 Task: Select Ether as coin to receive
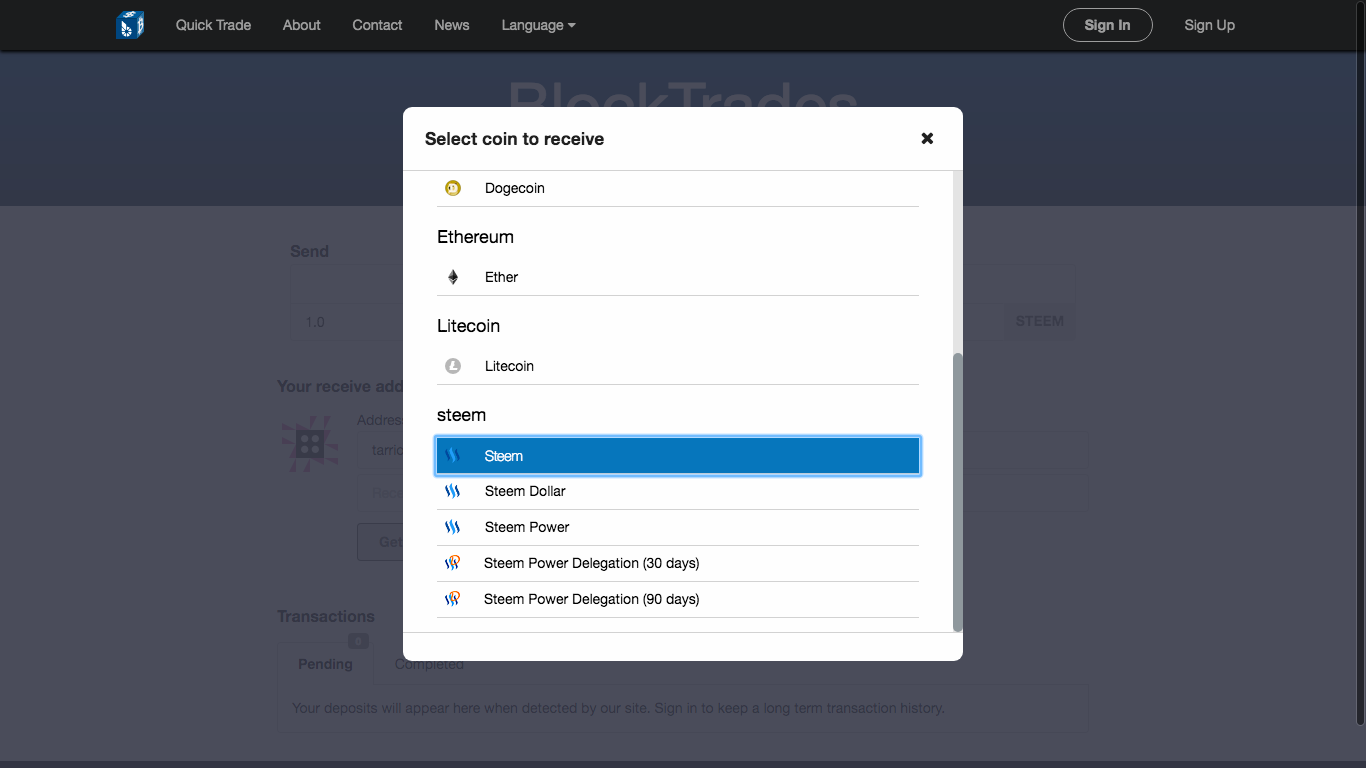tap(678, 277)
